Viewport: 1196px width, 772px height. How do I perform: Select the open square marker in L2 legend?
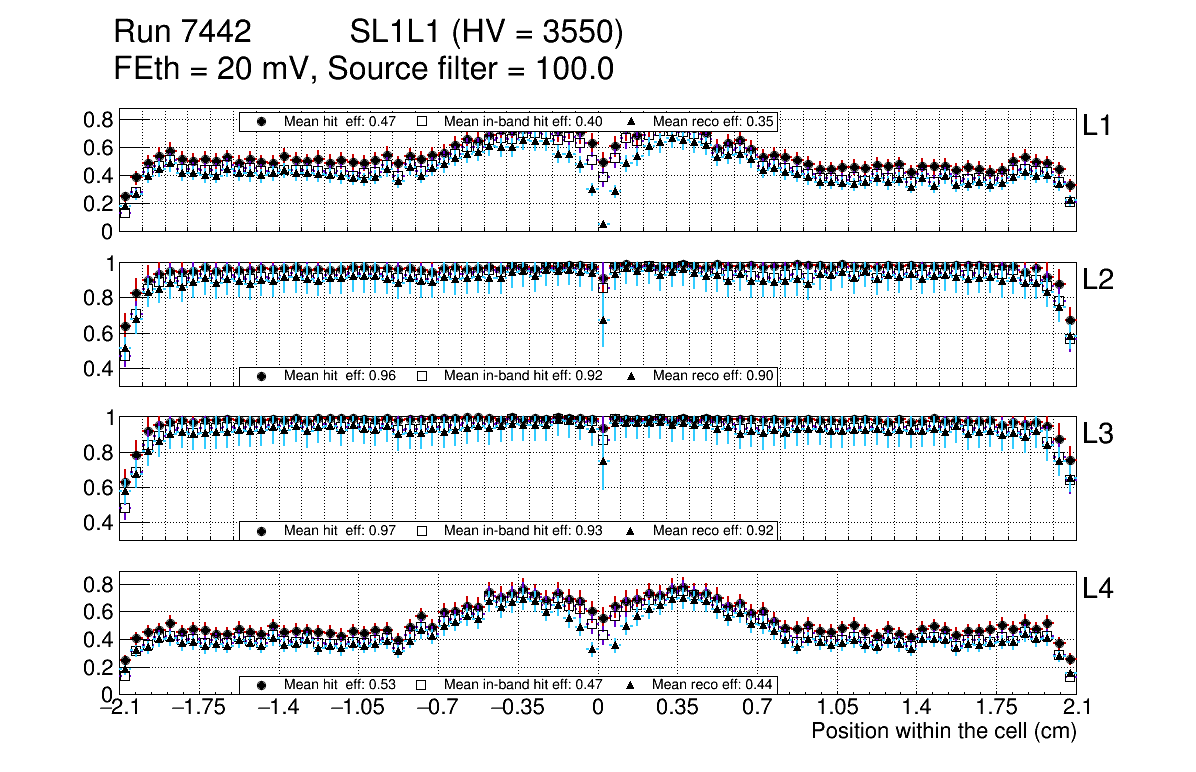tap(422, 376)
